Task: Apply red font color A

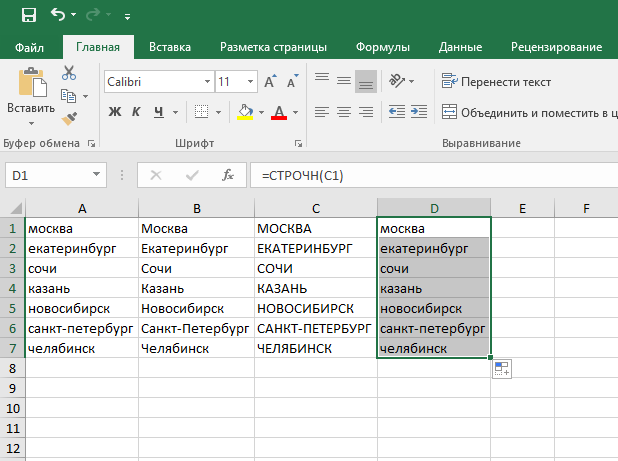Action: [279, 112]
